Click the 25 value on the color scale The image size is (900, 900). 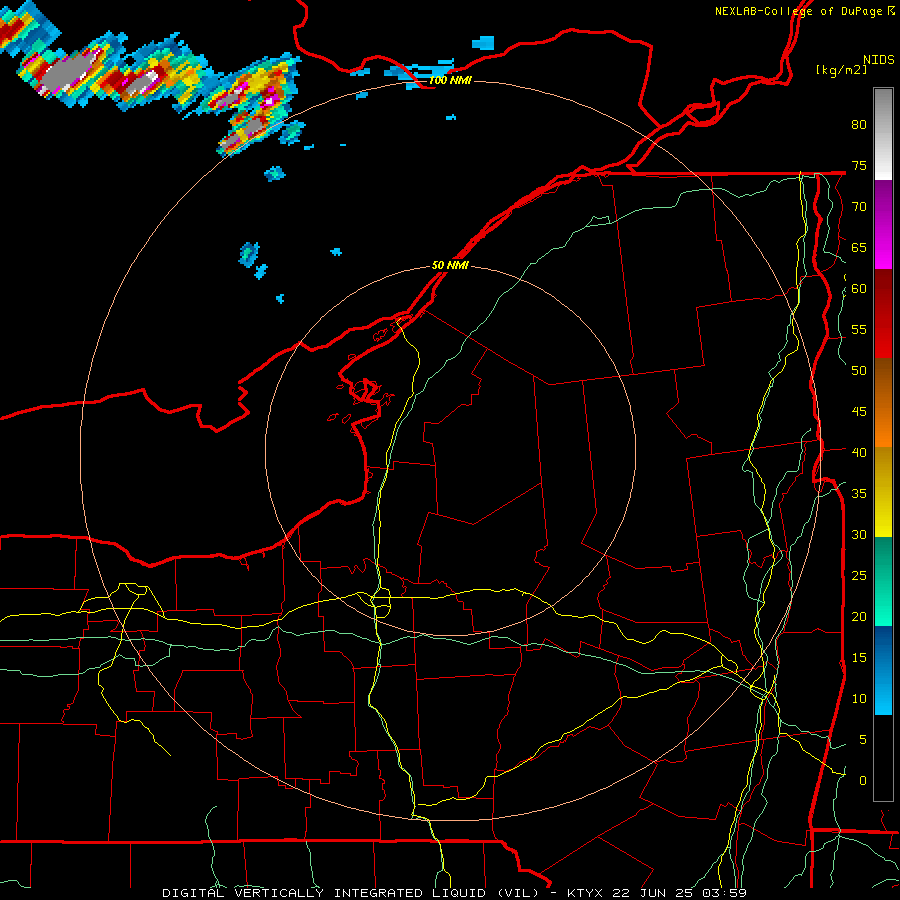(859, 576)
